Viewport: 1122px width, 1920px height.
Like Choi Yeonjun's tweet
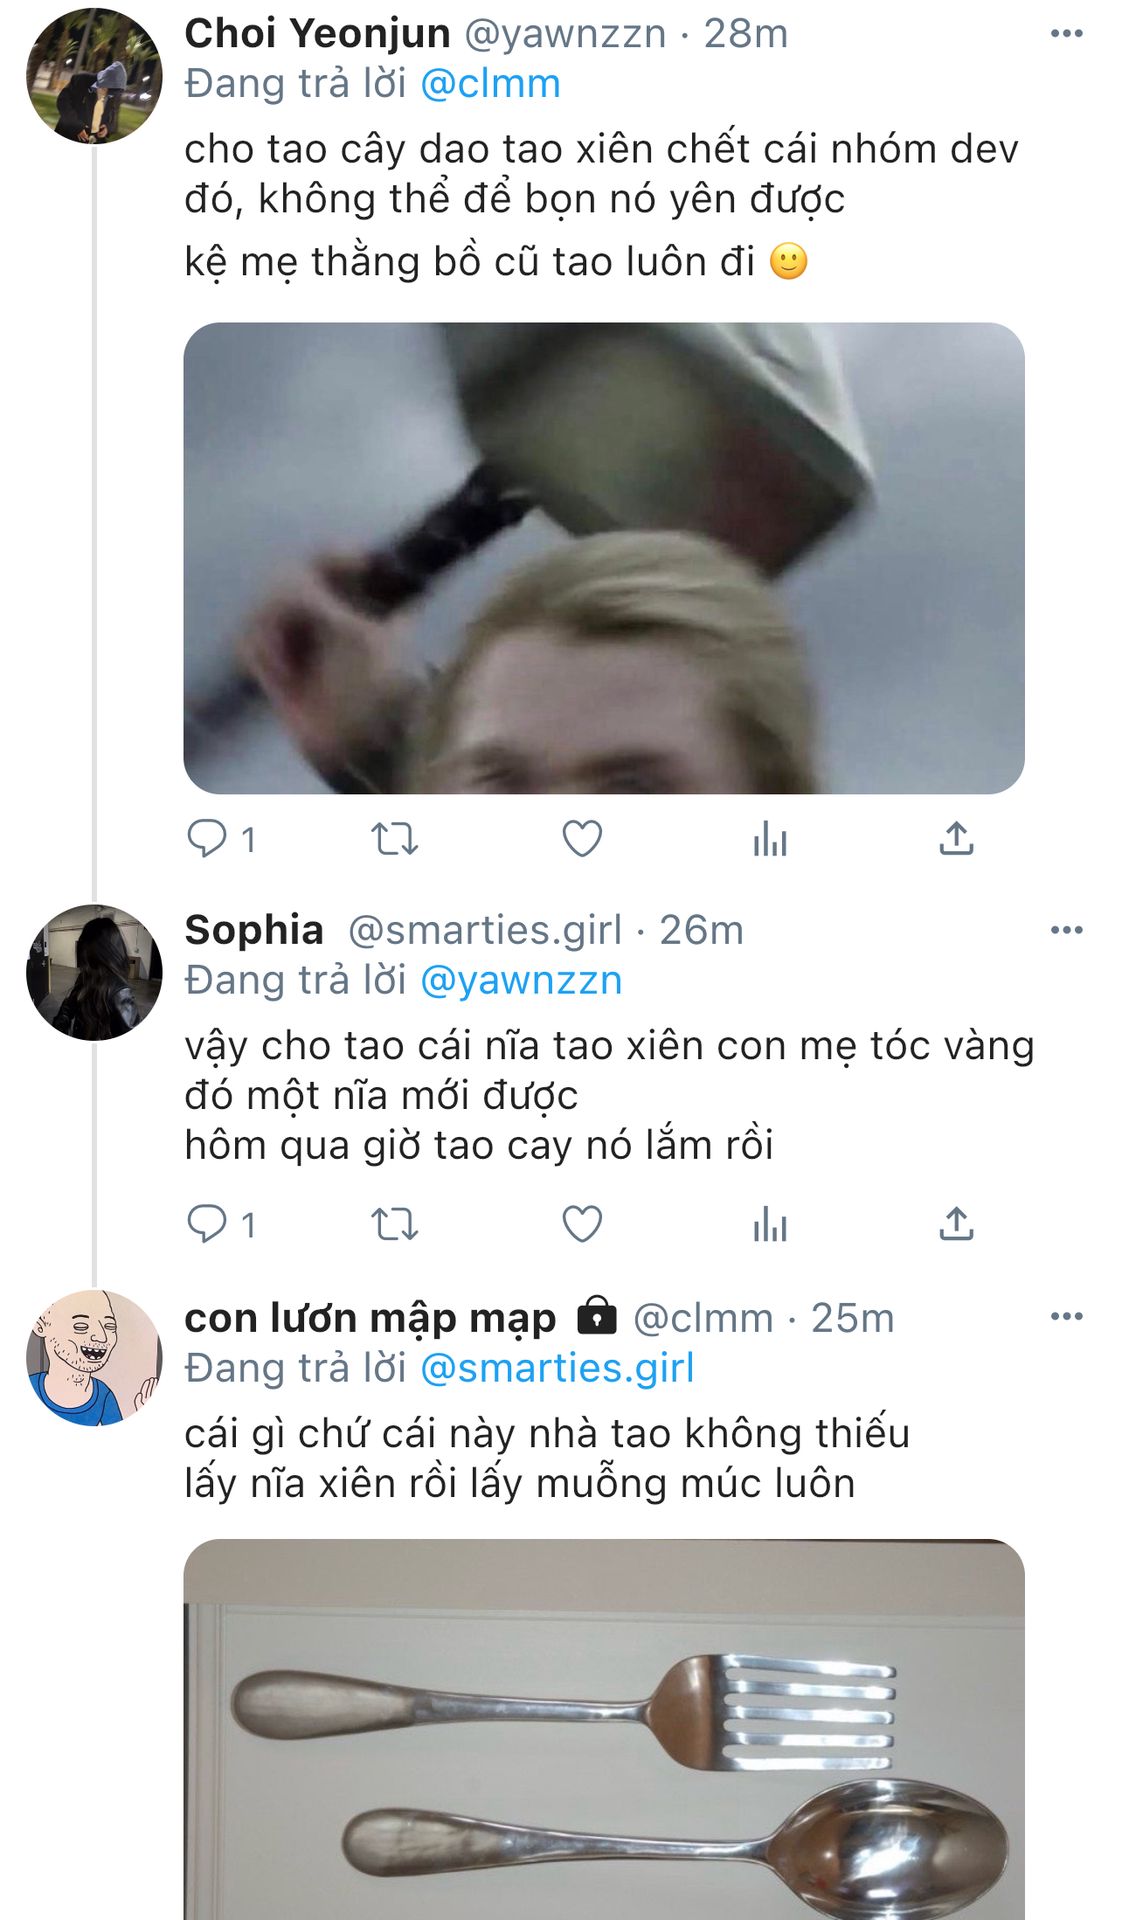click(582, 839)
